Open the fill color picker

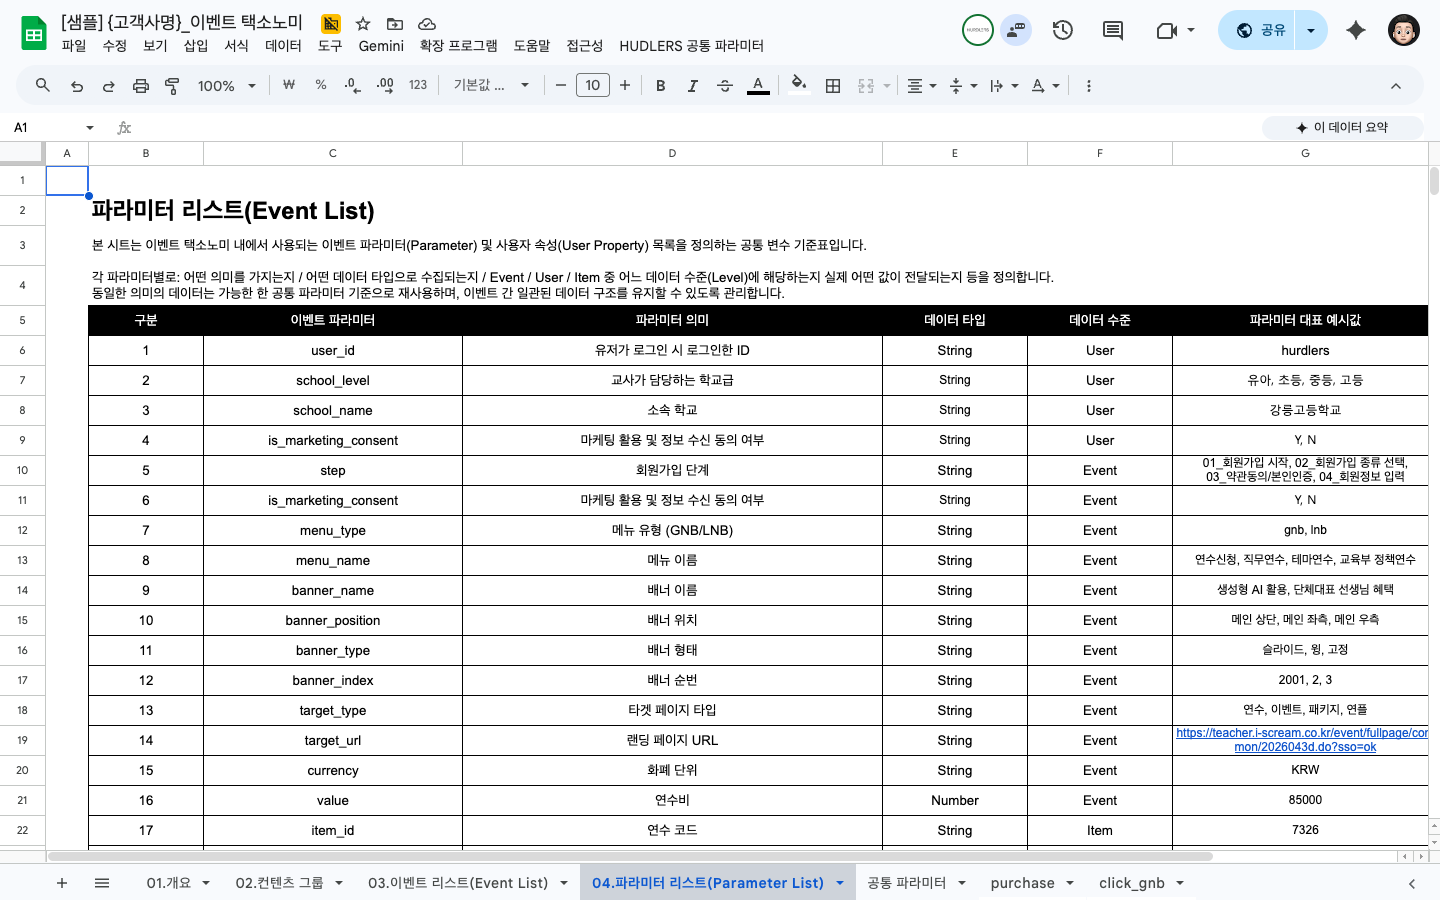tap(798, 86)
